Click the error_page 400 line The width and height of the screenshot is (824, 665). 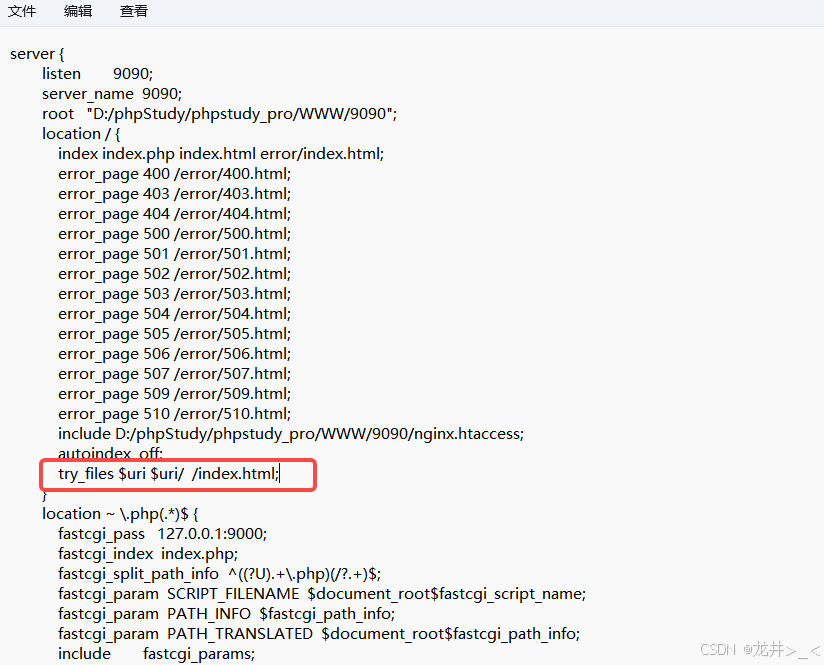pyautogui.click(x=174, y=173)
